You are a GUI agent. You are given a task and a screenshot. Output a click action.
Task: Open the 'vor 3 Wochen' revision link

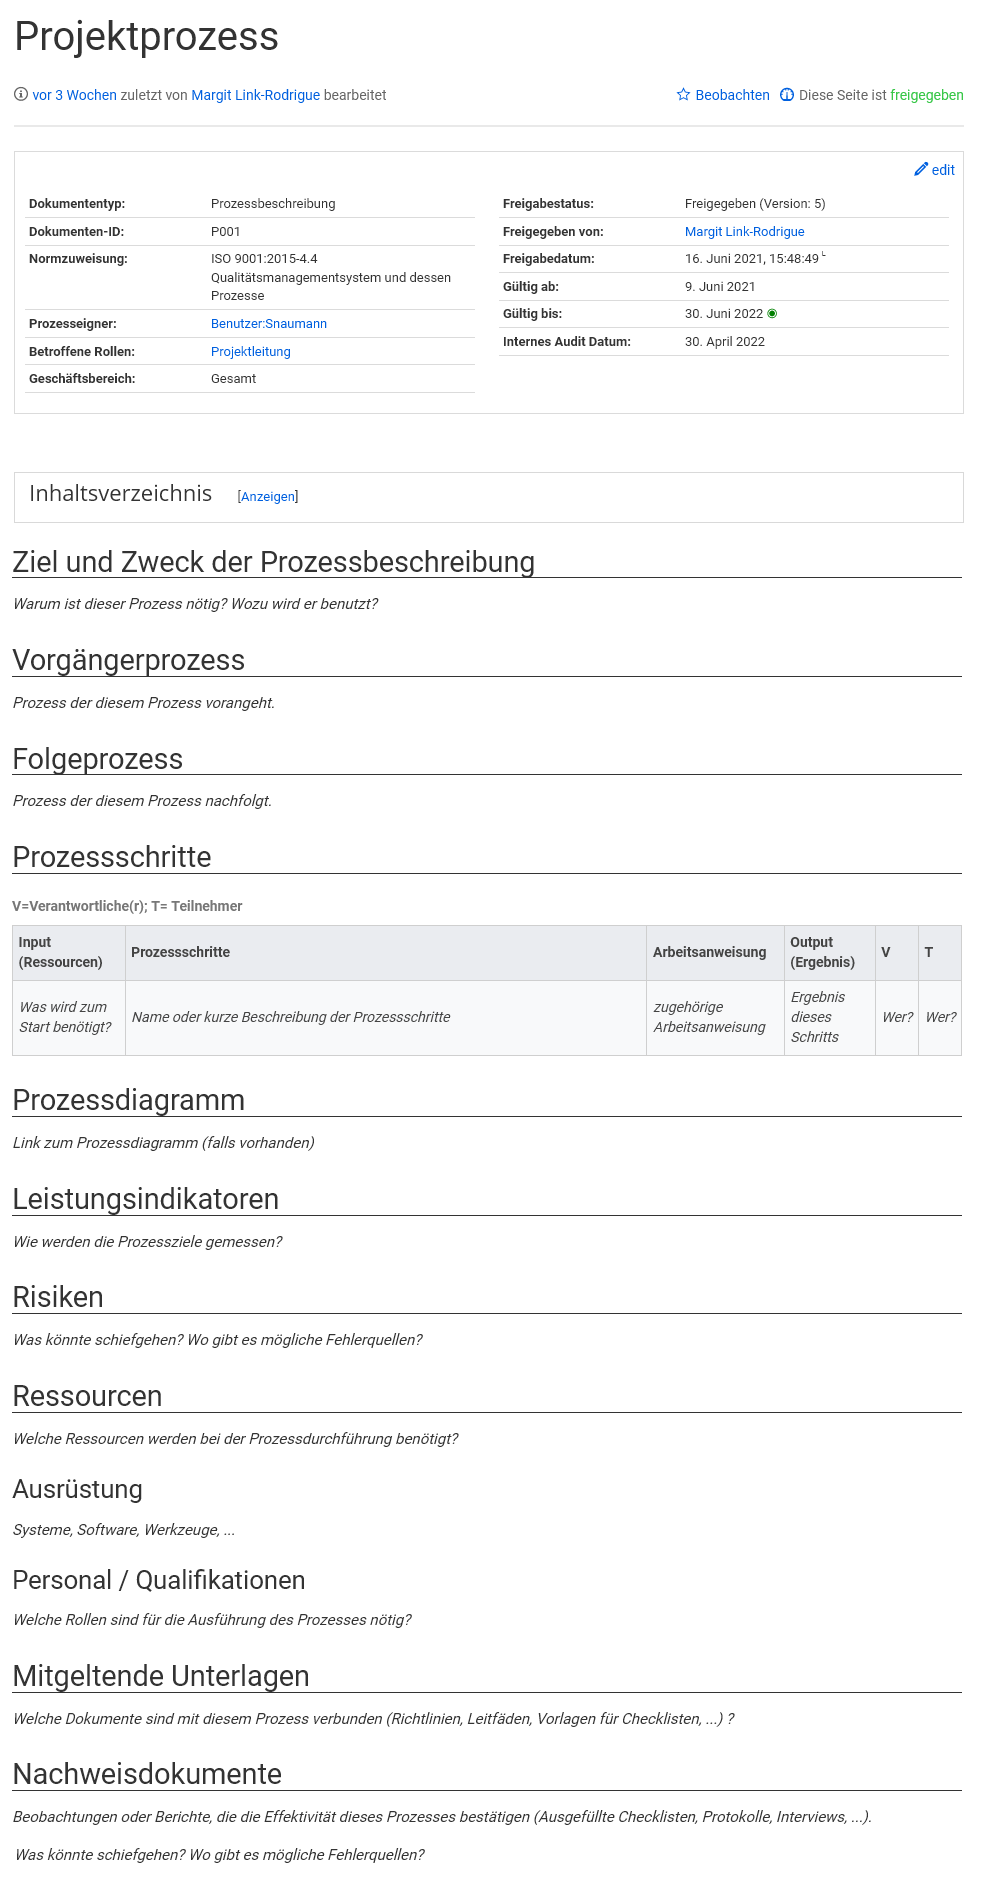(74, 95)
